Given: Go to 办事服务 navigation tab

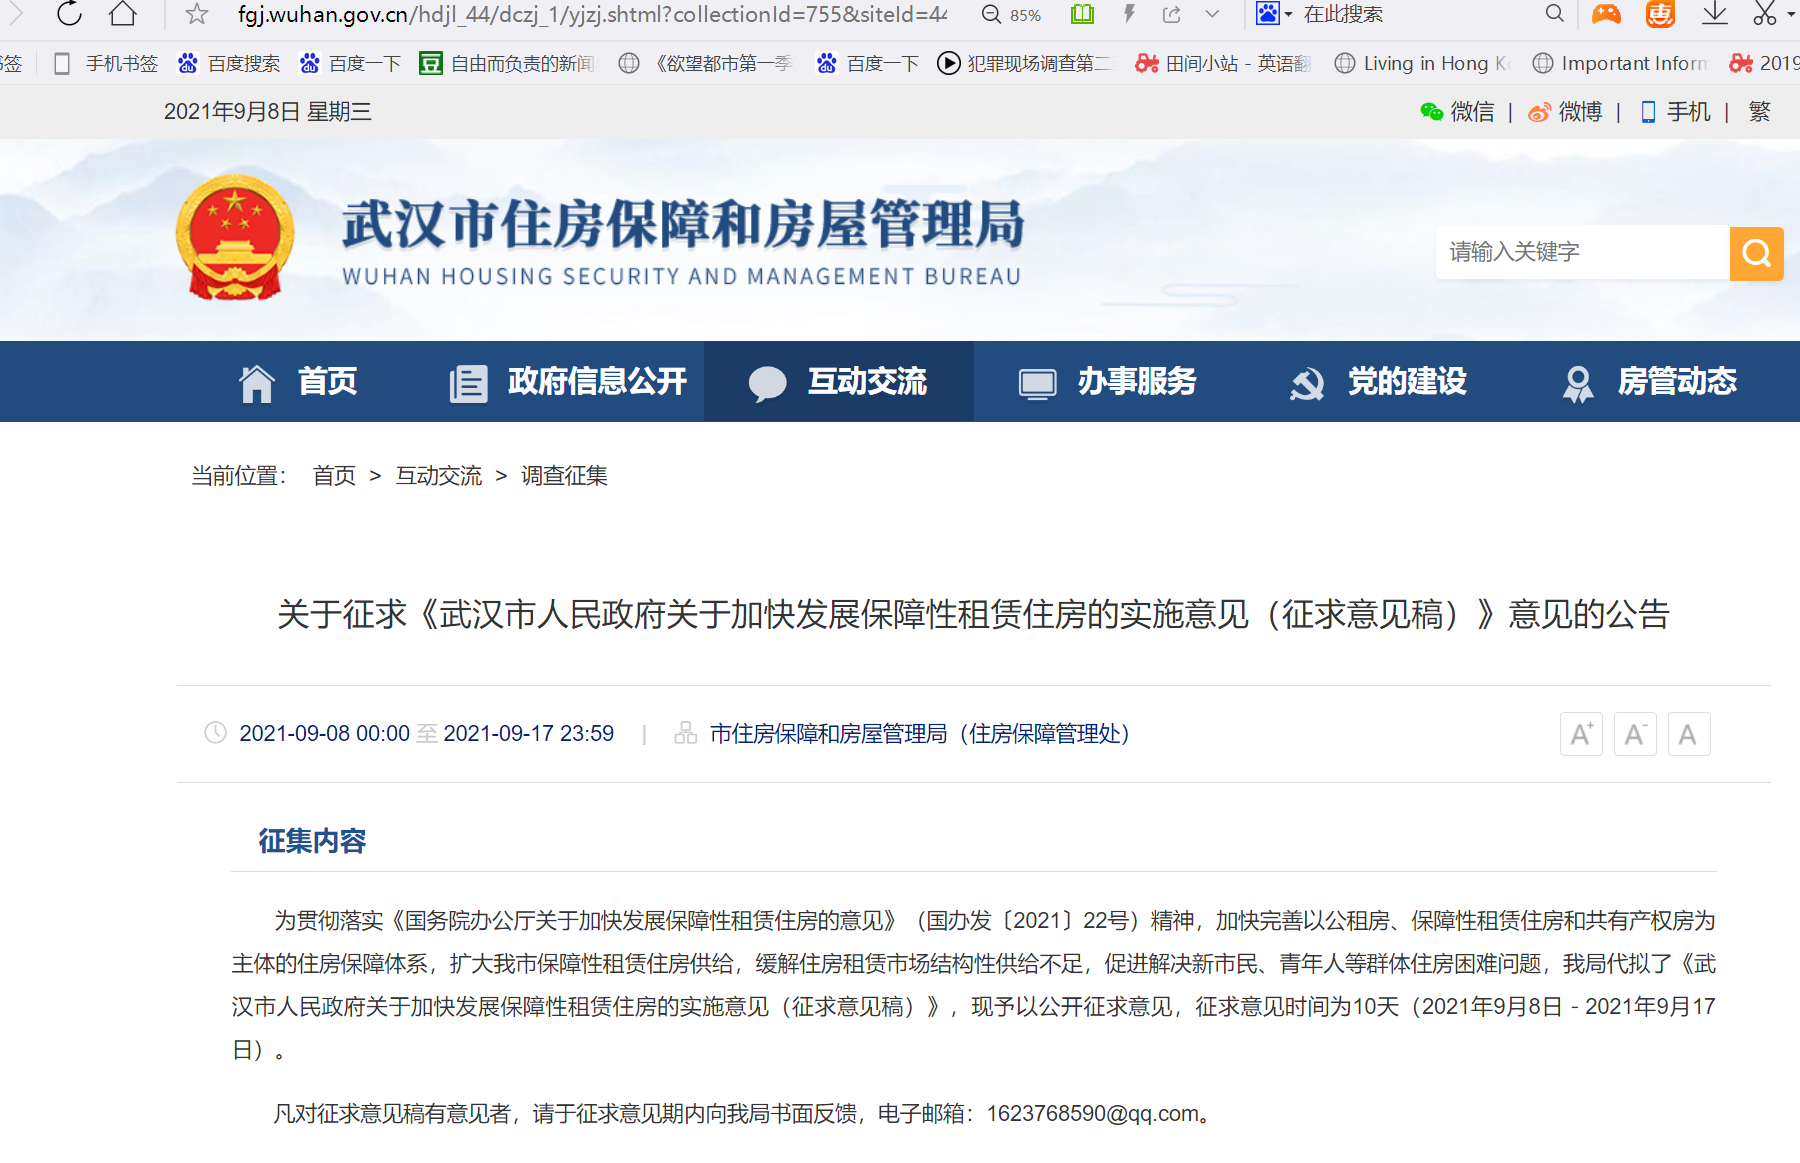Looking at the screenshot, I should (1108, 382).
